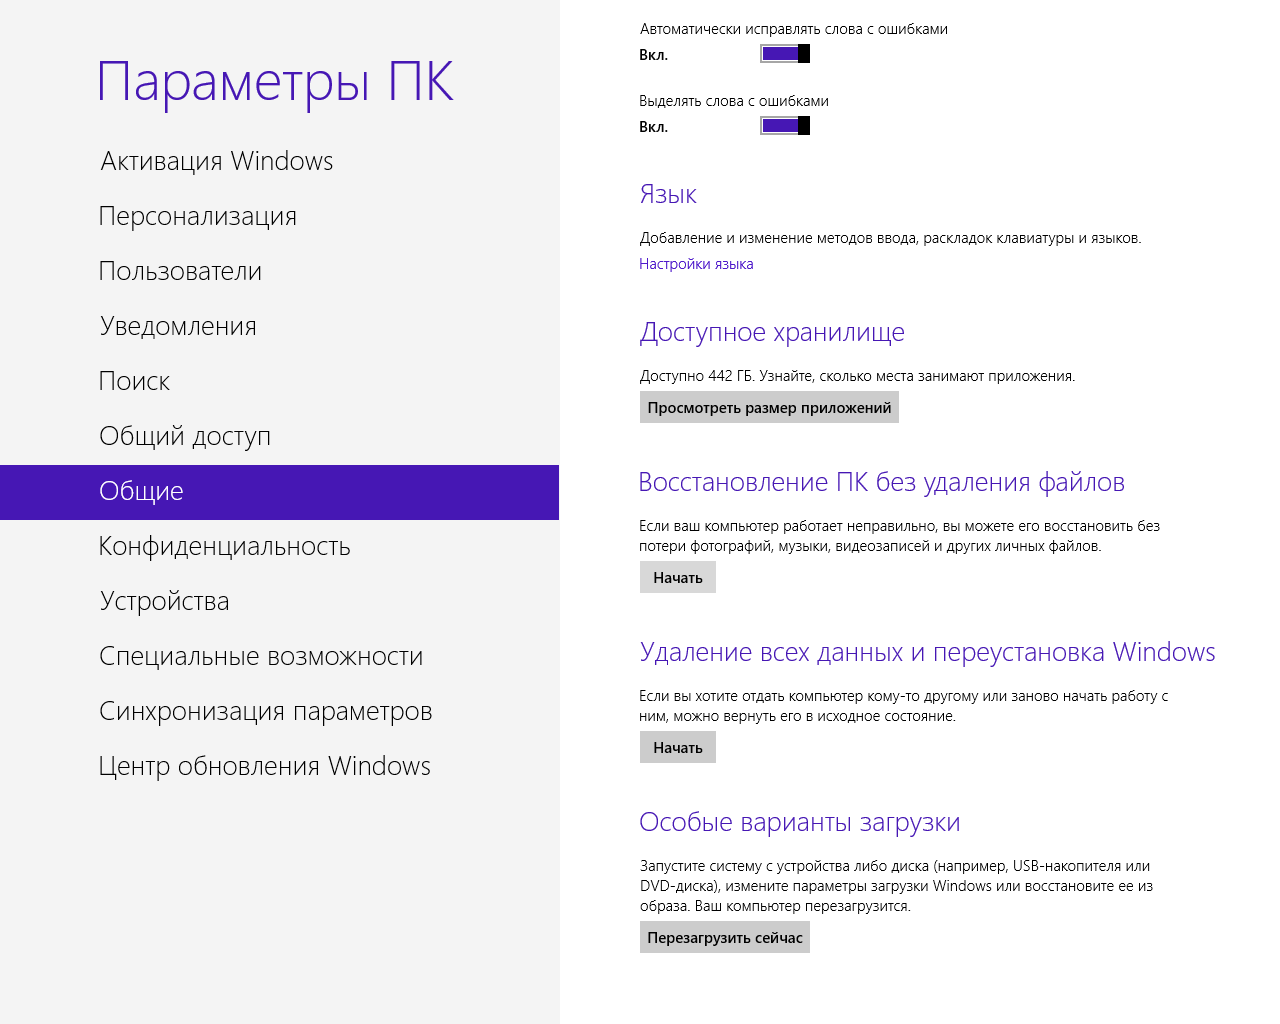
Task: Open Активация Windows settings section
Action: [x=216, y=162]
